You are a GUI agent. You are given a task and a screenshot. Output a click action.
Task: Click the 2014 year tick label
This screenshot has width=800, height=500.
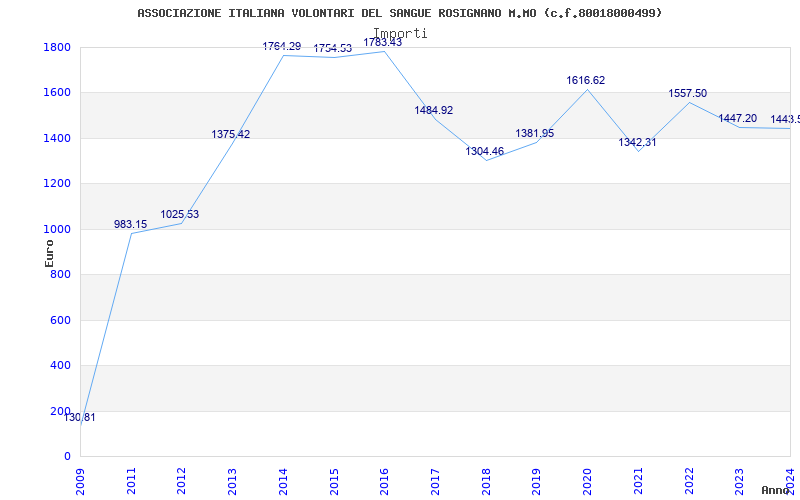pos(283,482)
